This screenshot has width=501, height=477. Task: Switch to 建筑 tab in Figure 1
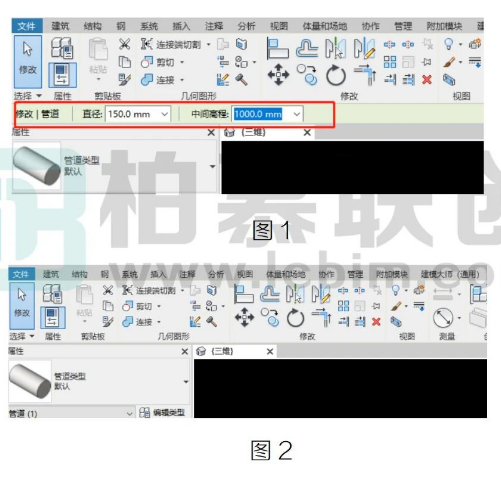coord(60,26)
